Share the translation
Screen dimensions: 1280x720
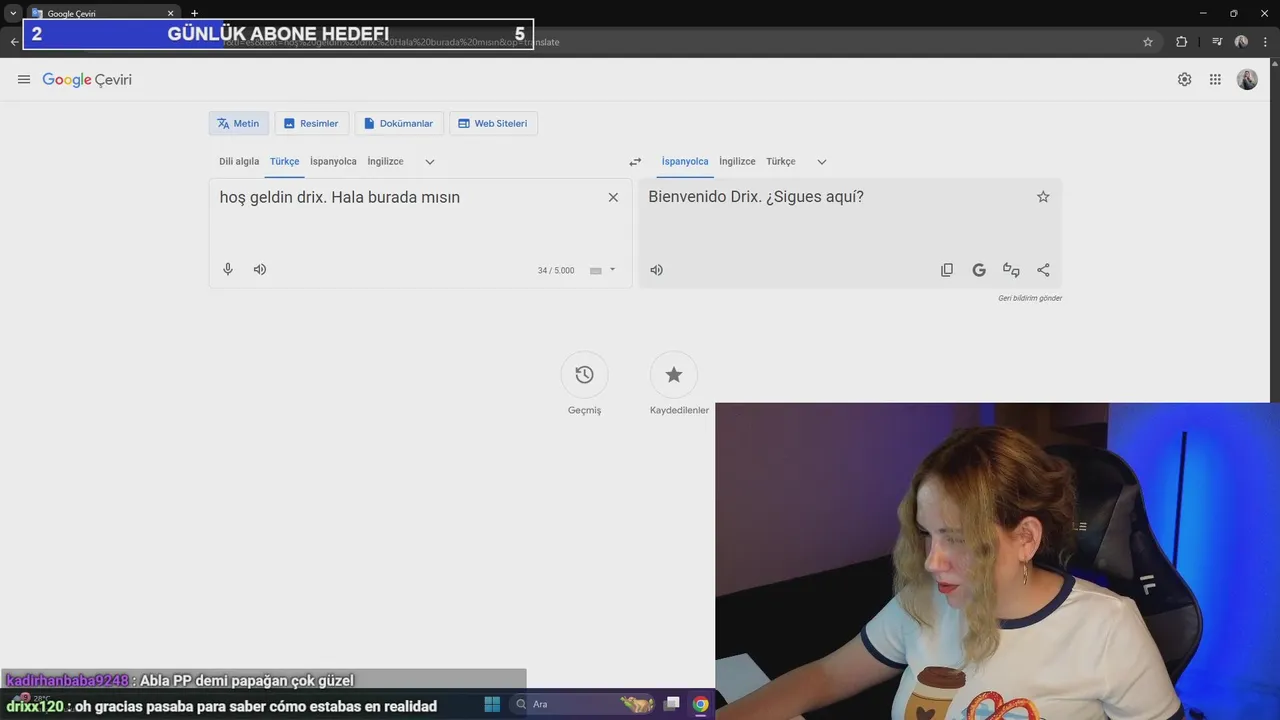point(1043,270)
